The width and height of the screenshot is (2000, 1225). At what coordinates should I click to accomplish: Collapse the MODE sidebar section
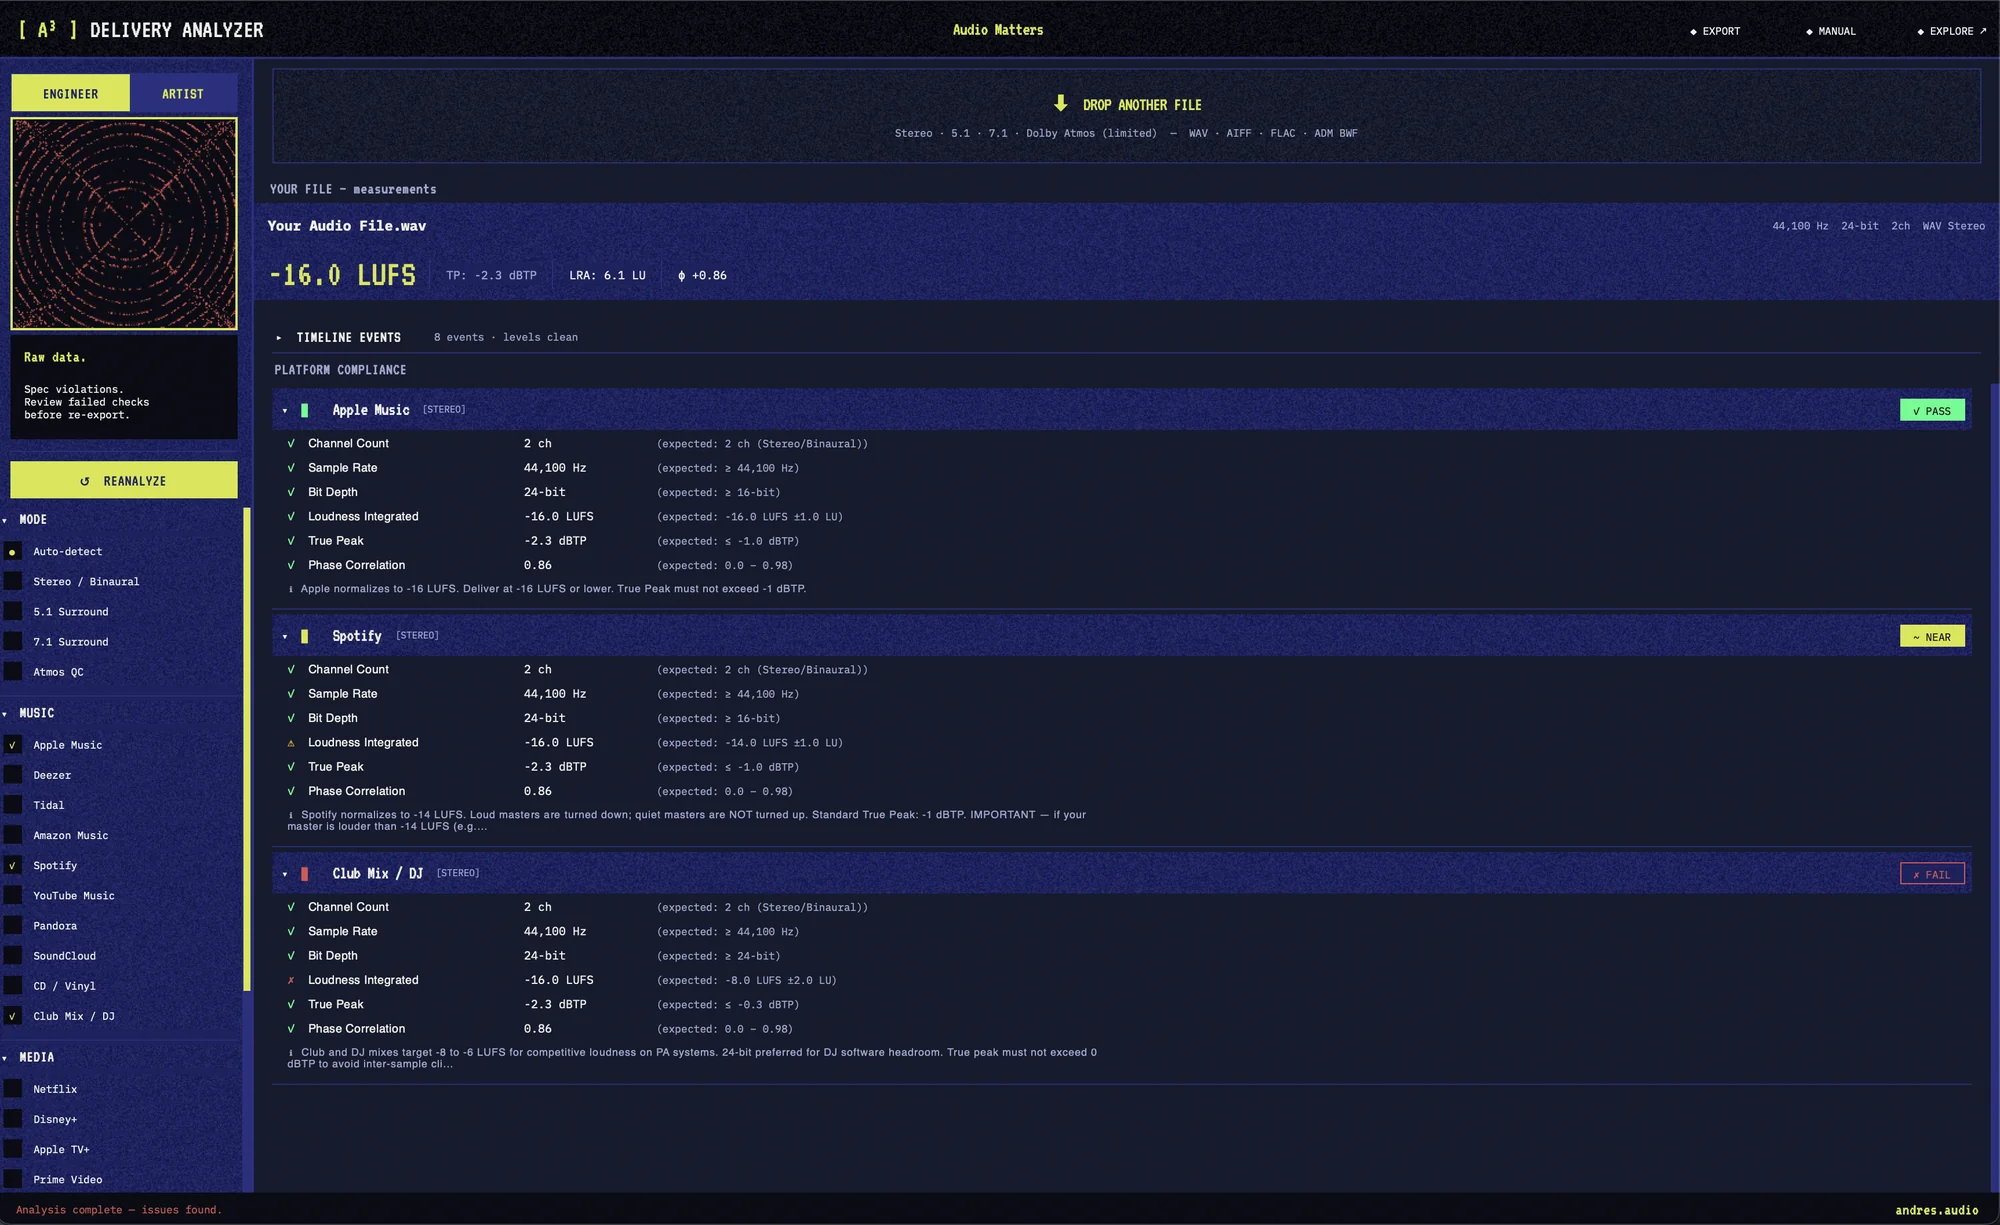(x=5, y=520)
